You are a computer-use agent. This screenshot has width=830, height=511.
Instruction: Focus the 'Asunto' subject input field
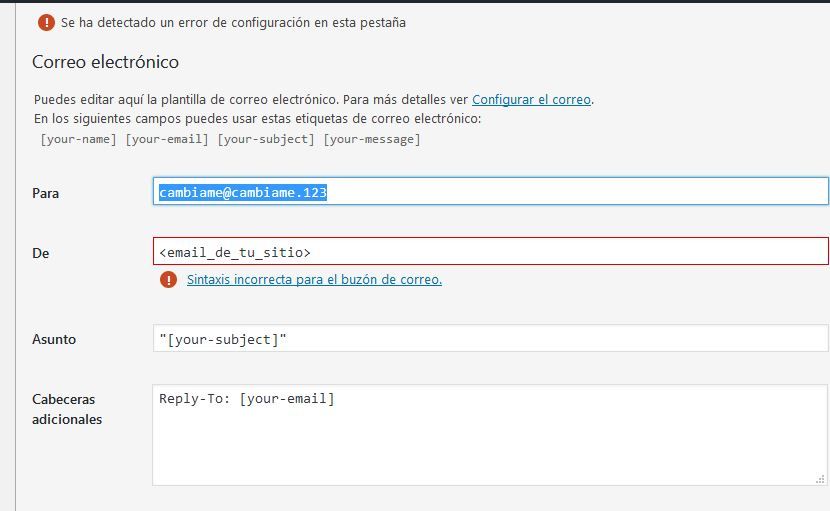point(491,338)
